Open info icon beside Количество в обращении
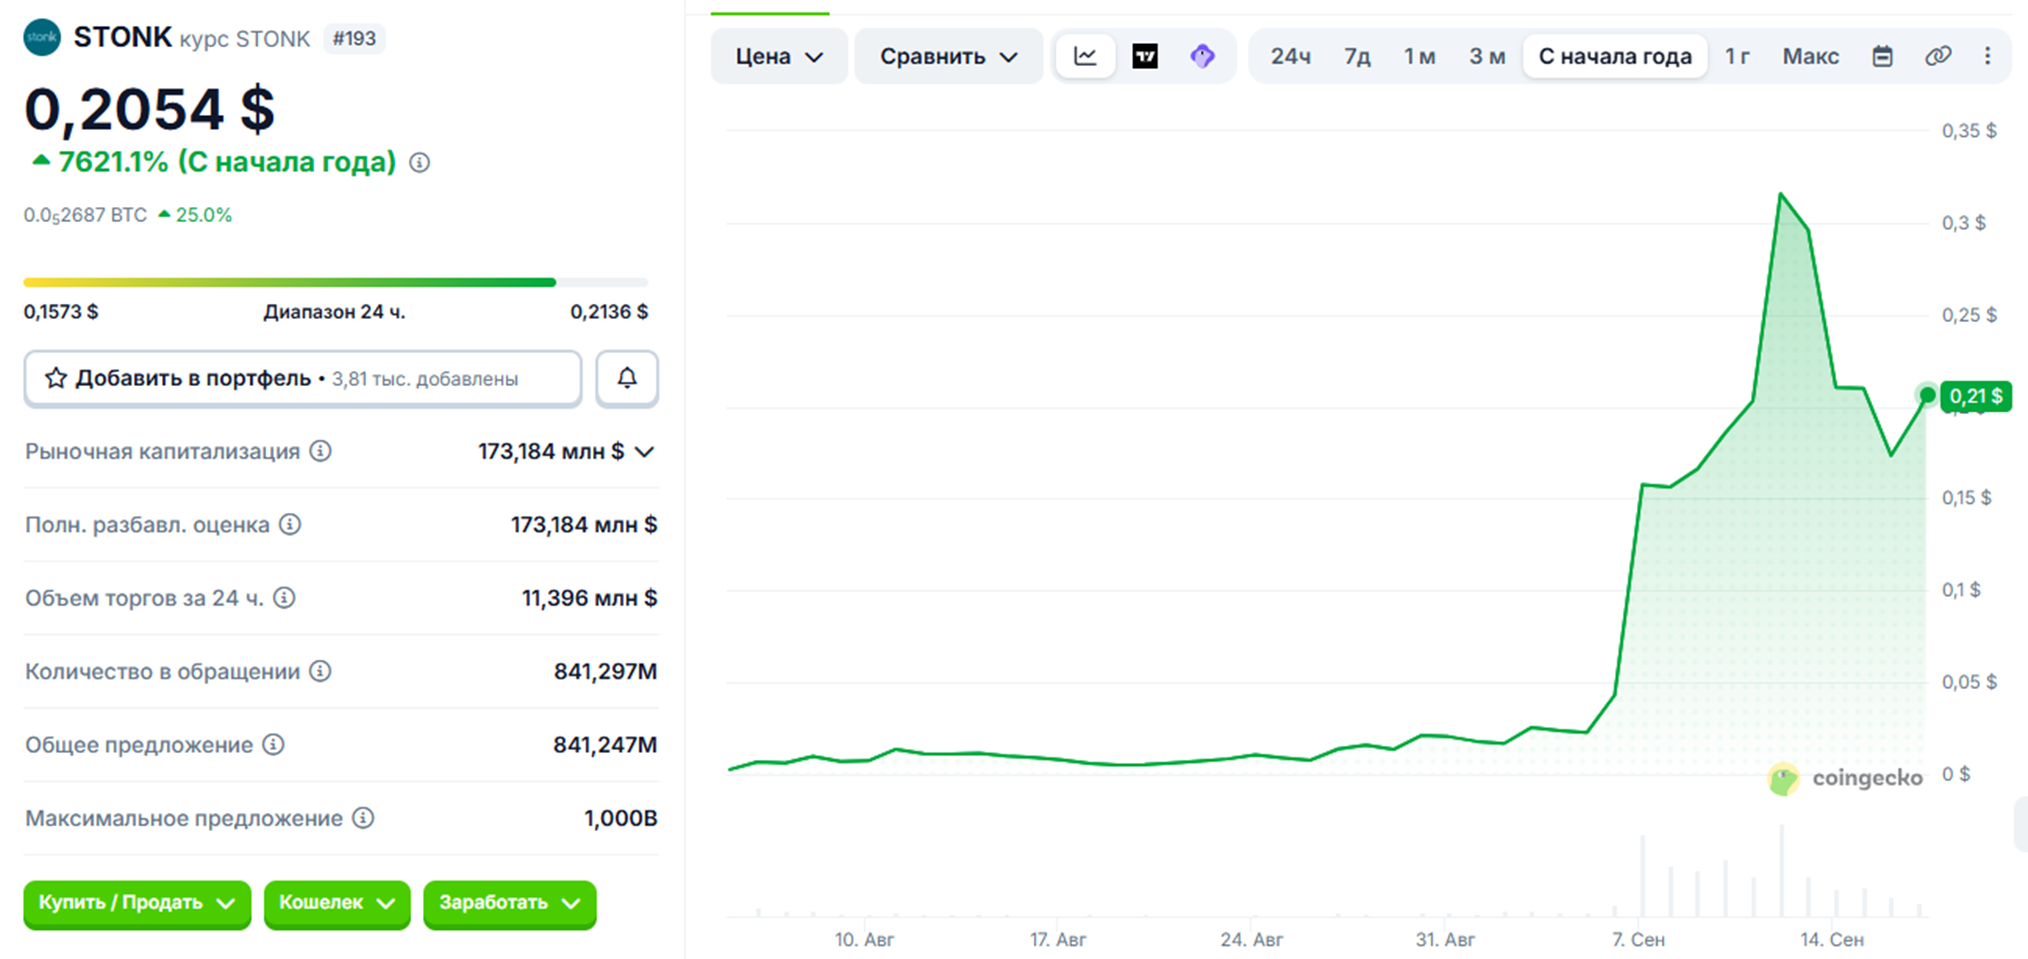 coord(320,671)
